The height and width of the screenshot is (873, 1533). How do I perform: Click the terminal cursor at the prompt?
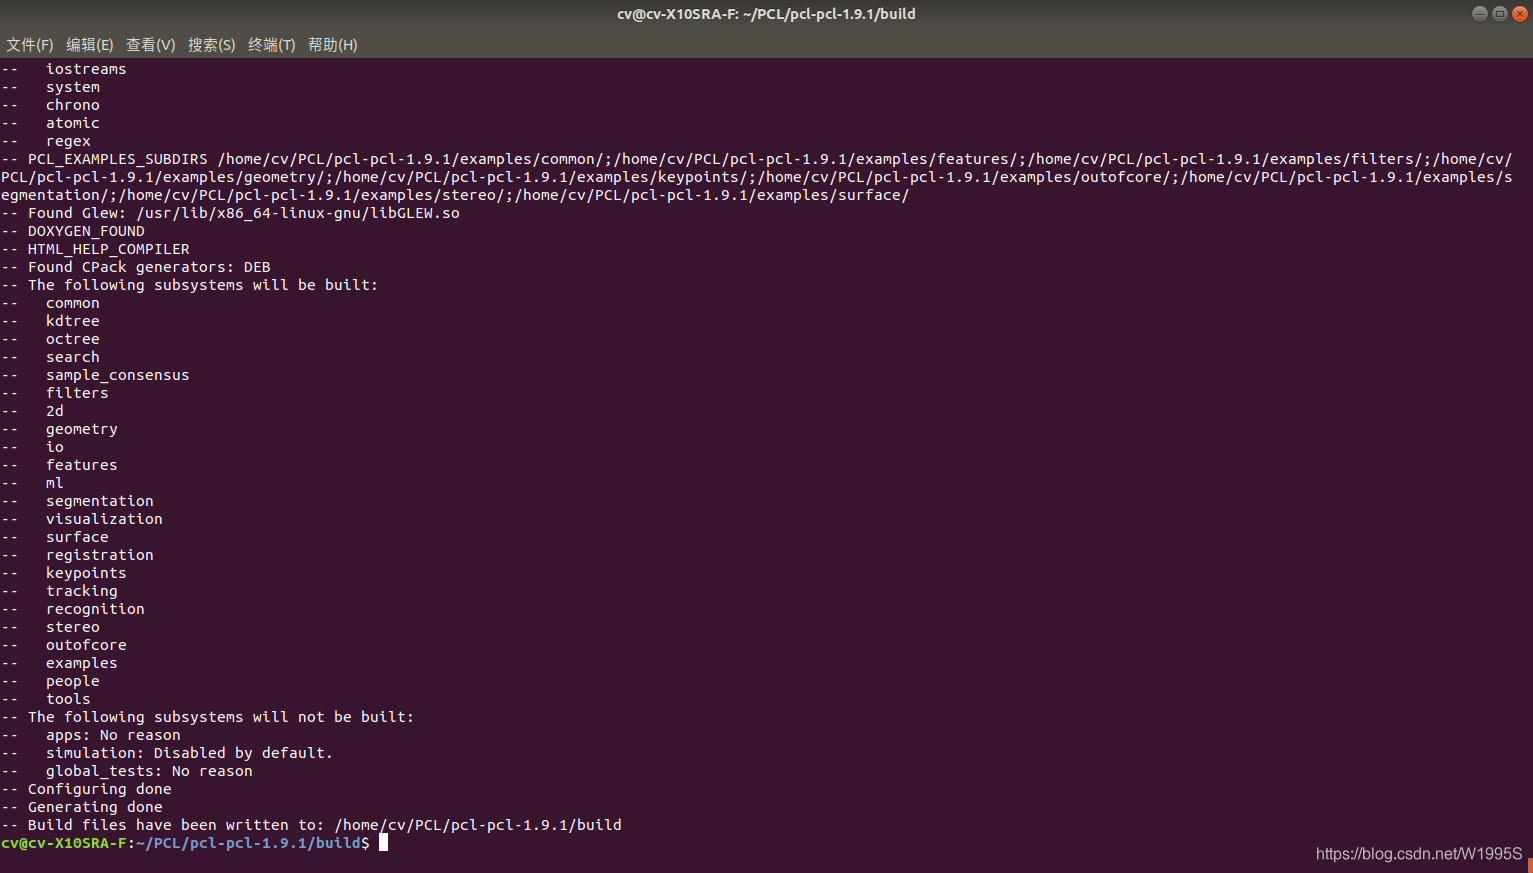pos(383,843)
